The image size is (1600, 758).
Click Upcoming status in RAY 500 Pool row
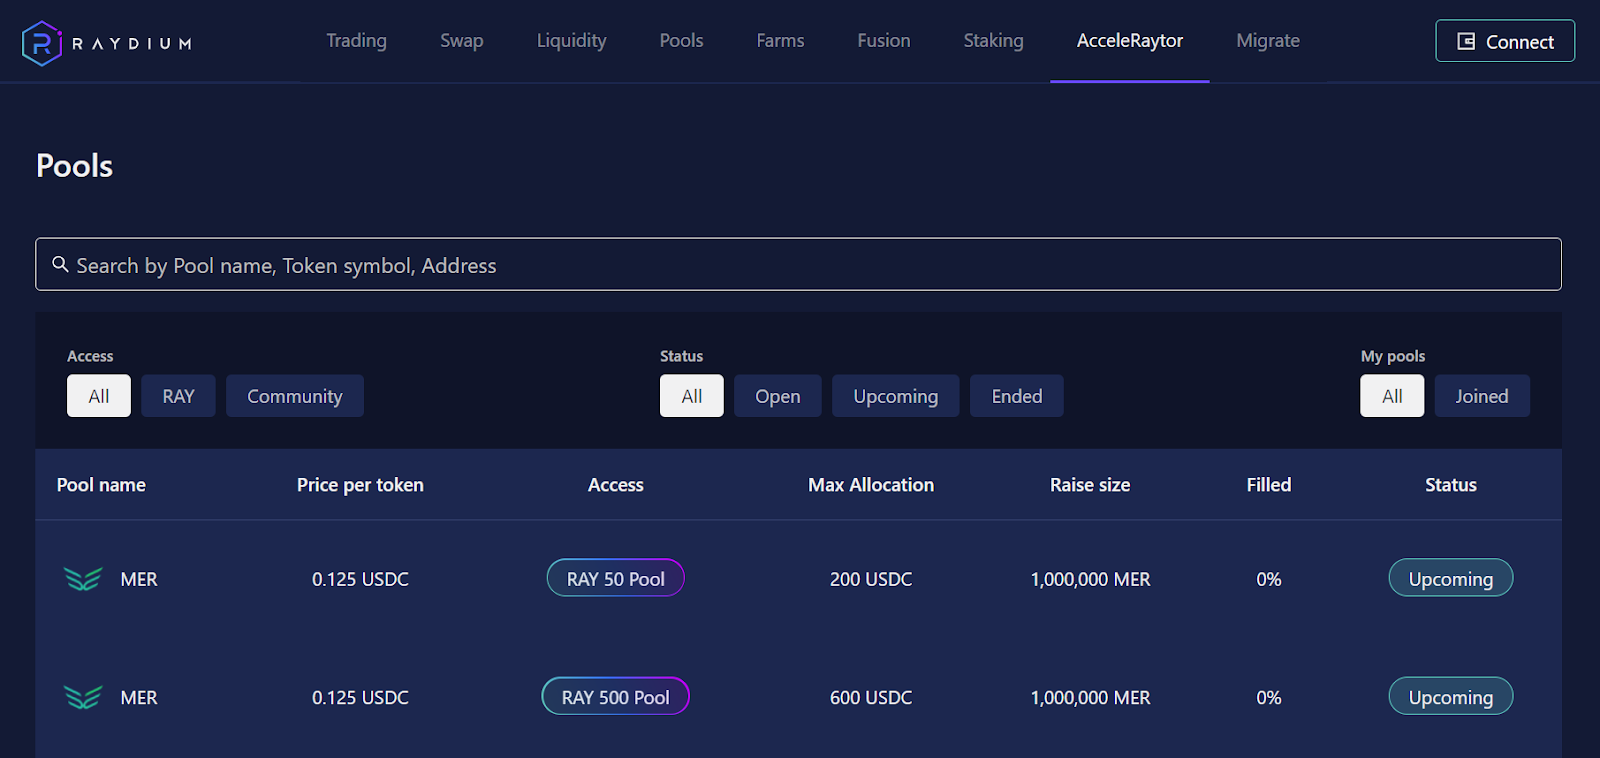pyautogui.click(x=1451, y=696)
